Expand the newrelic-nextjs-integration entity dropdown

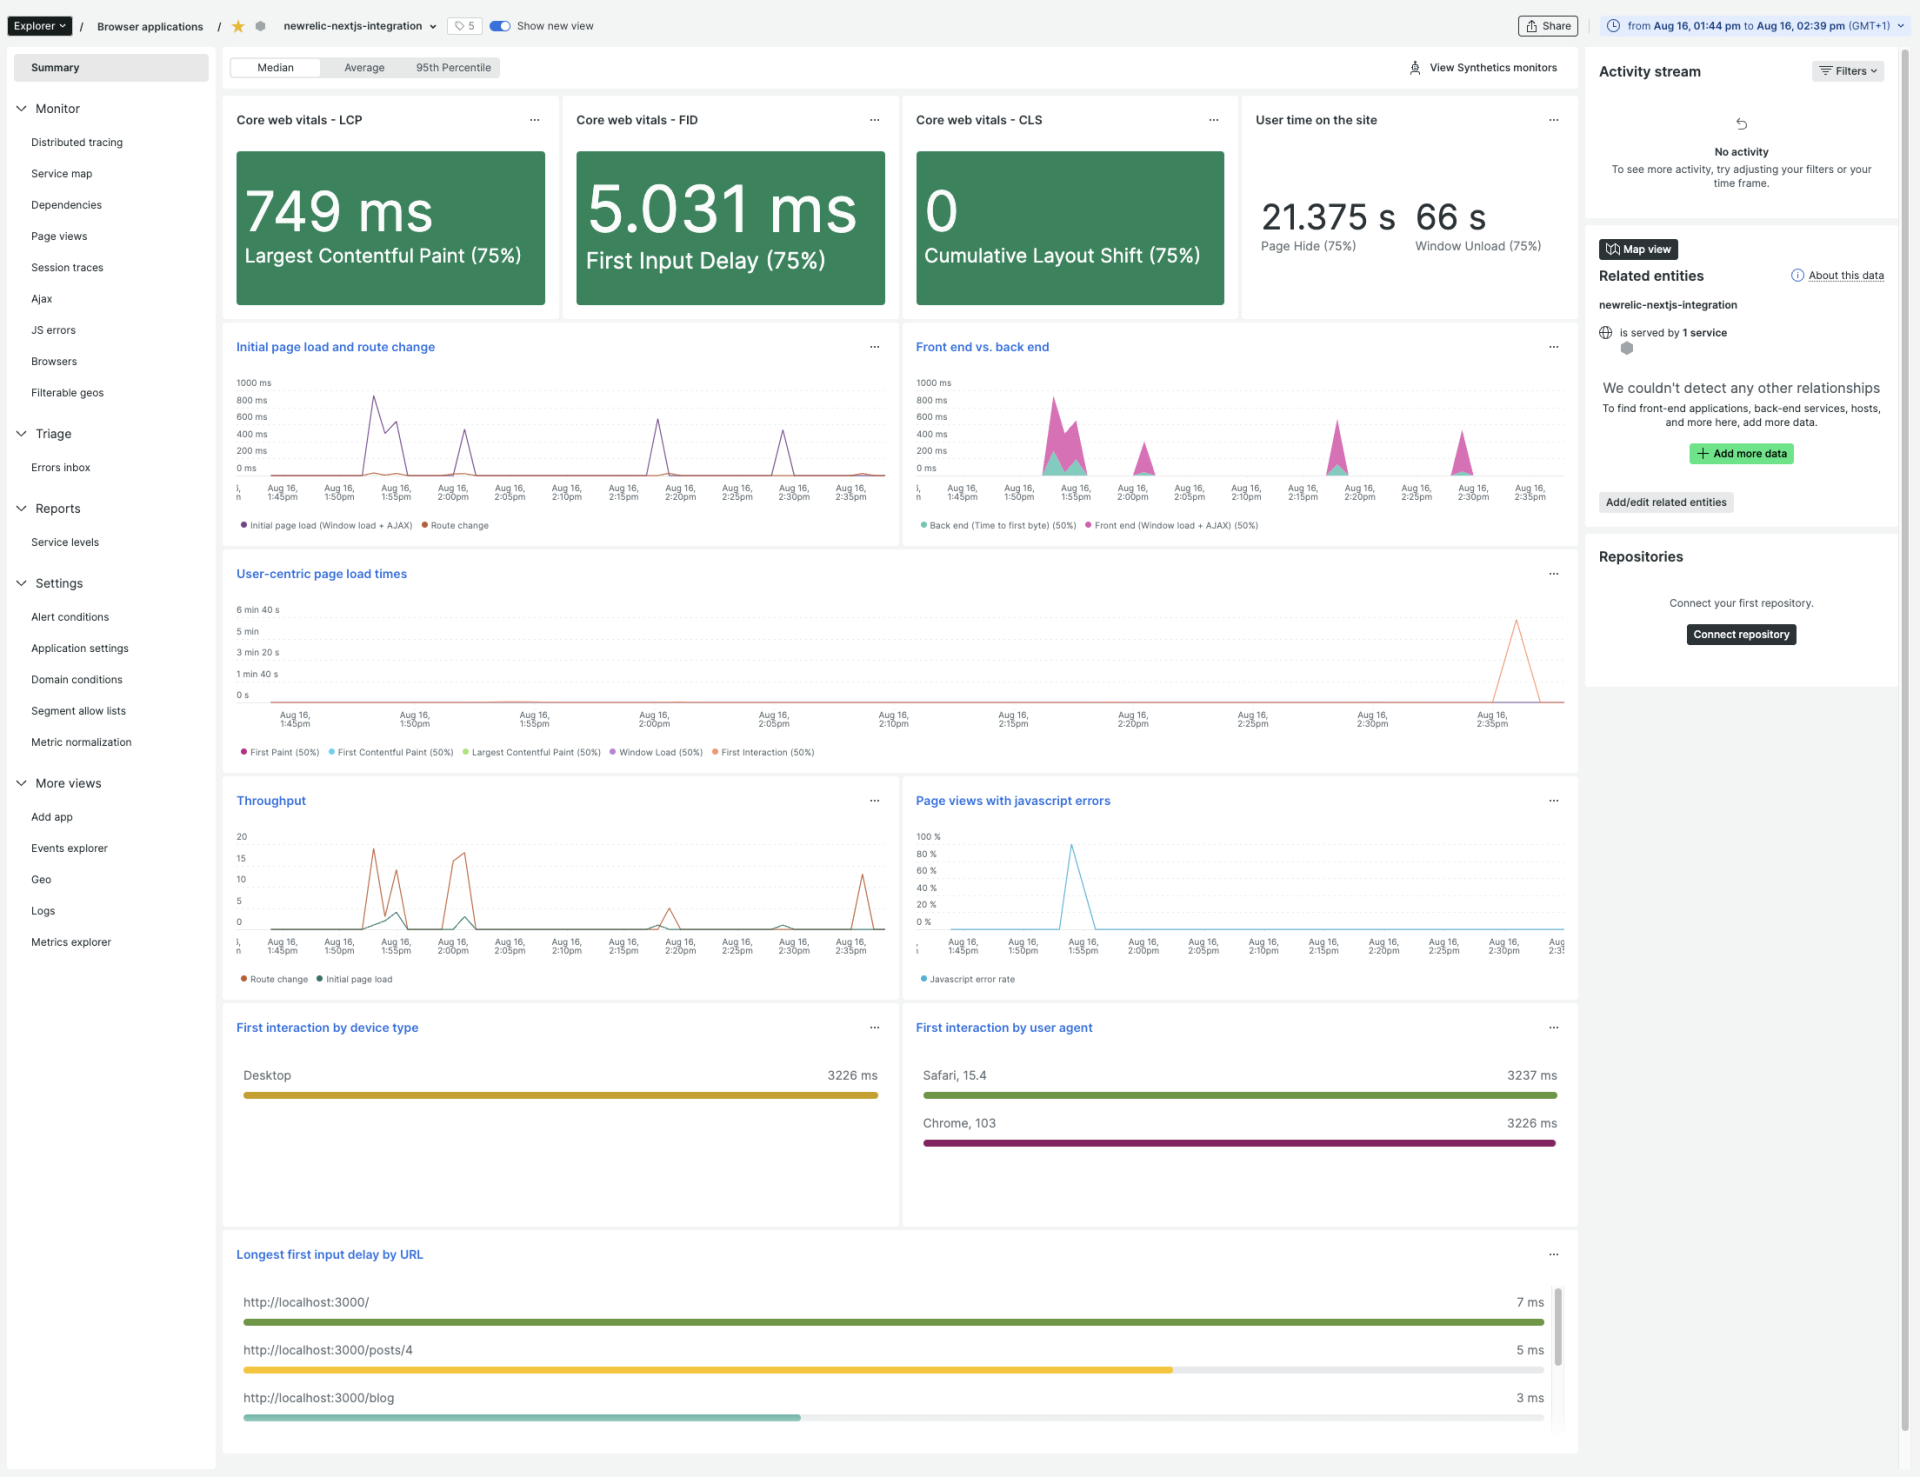(x=432, y=26)
